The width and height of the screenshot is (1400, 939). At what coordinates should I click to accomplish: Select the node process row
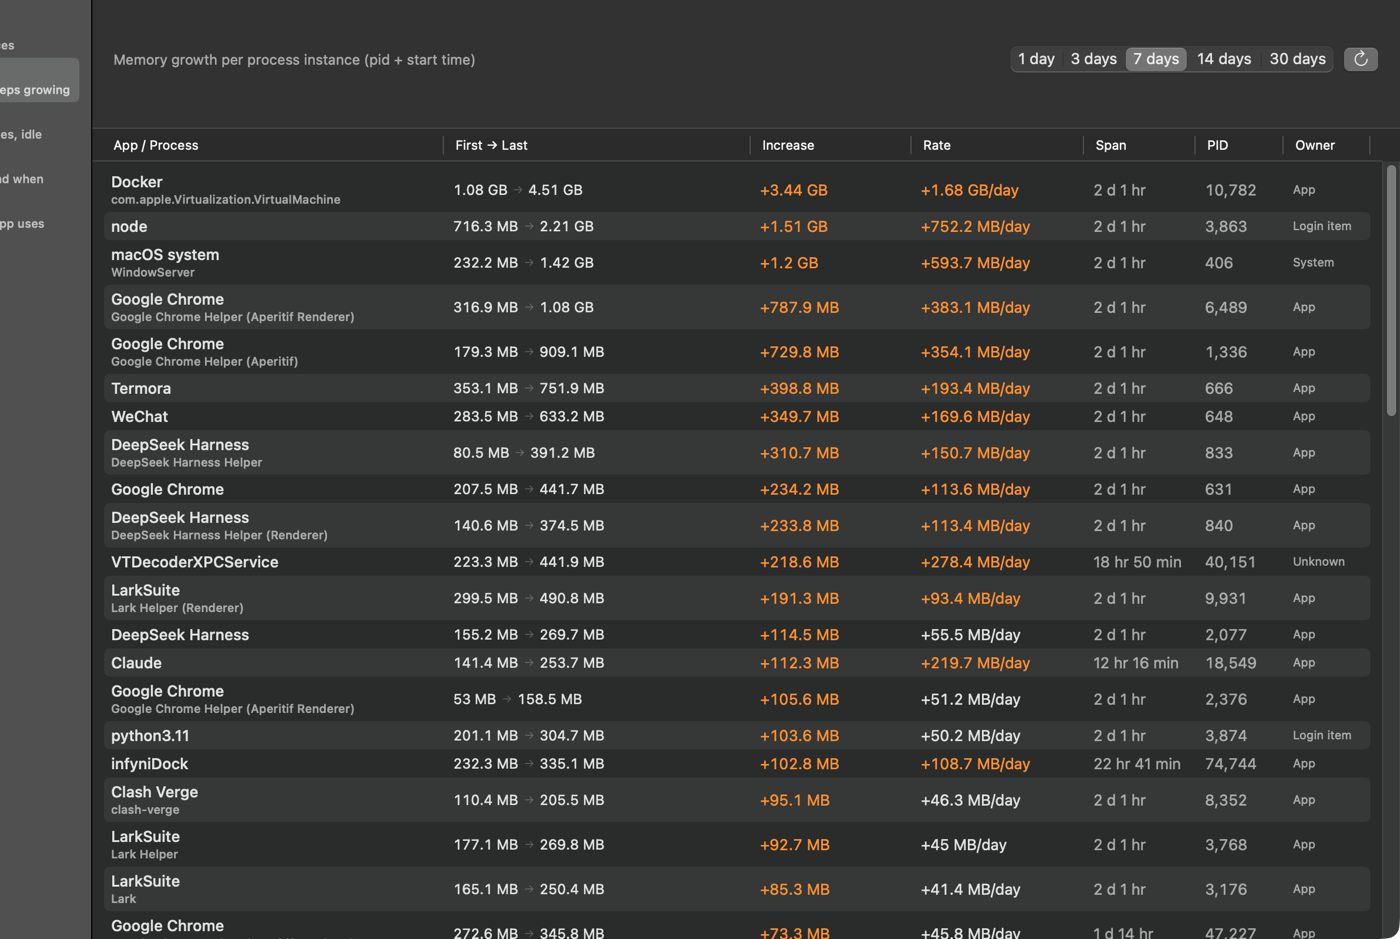click(x=737, y=226)
